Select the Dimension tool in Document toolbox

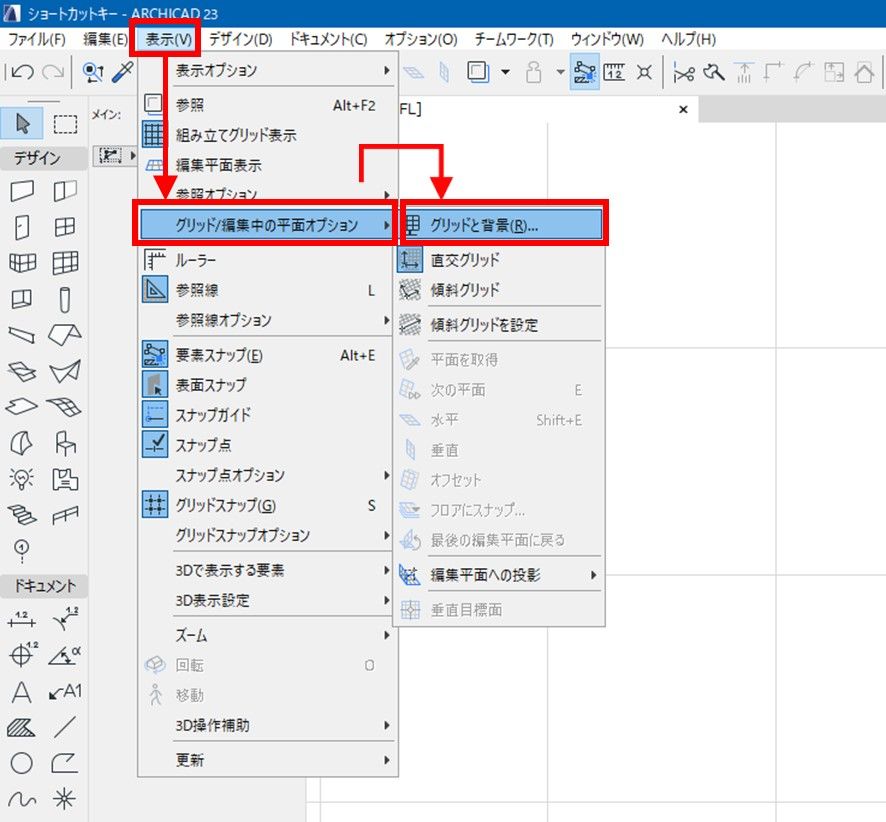(x=22, y=620)
